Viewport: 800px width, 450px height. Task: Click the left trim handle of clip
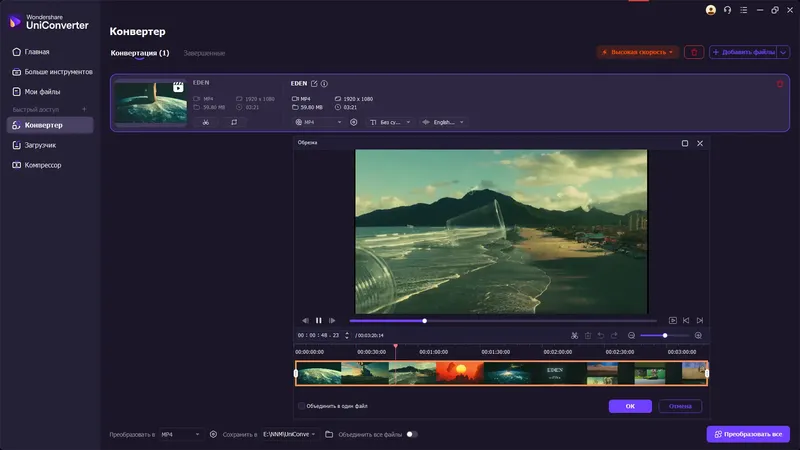(x=296, y=373)
